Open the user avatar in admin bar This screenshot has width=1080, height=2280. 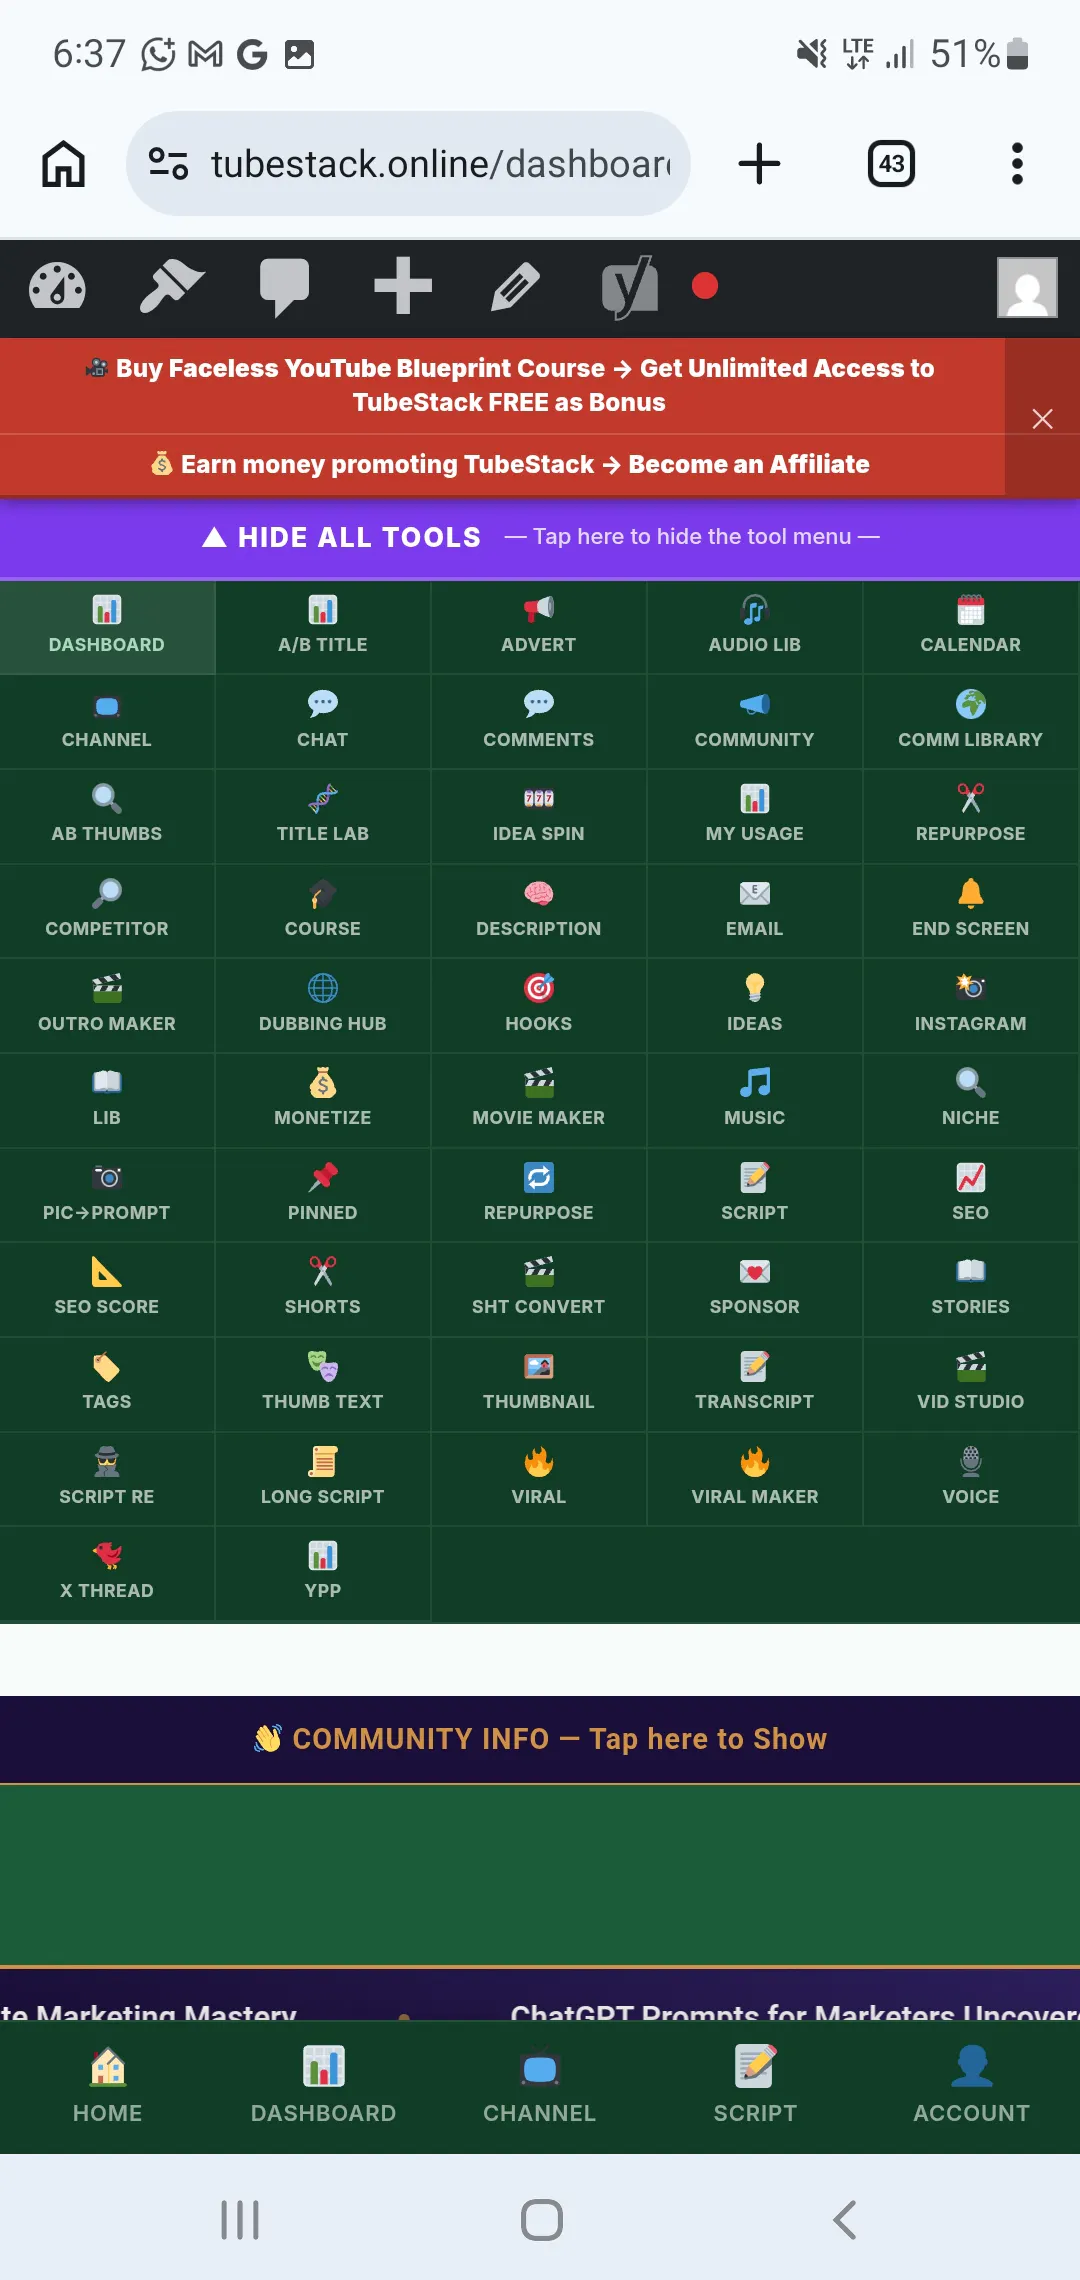[x=1027, y=288]
